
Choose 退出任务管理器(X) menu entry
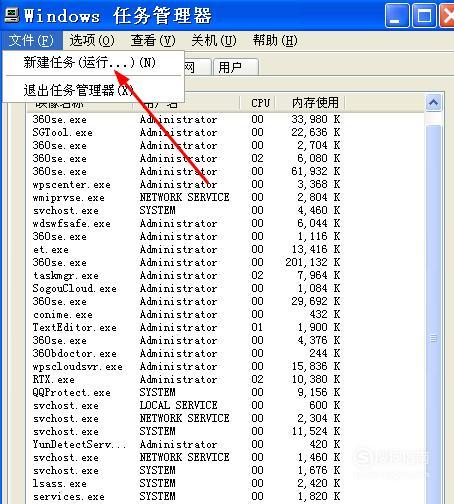coord(93,90)
